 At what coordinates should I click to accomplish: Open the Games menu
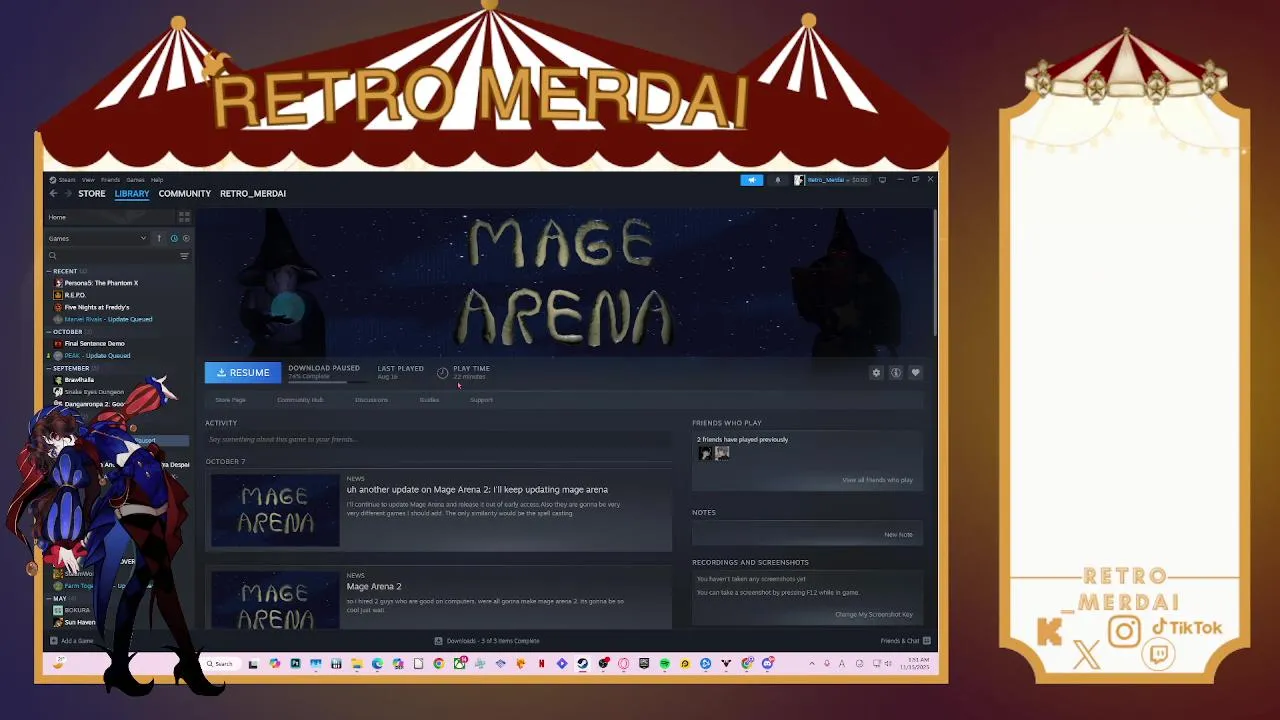pos(135,180)
